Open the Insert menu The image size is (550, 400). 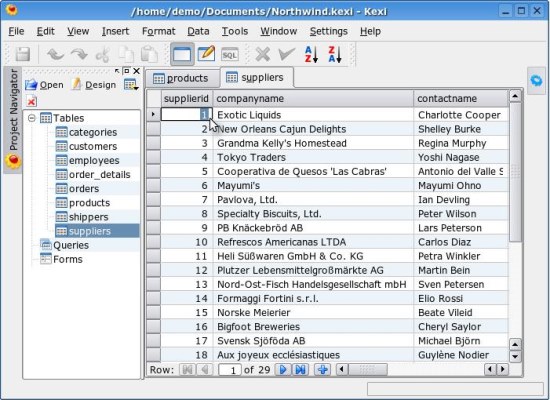point(115,31)
